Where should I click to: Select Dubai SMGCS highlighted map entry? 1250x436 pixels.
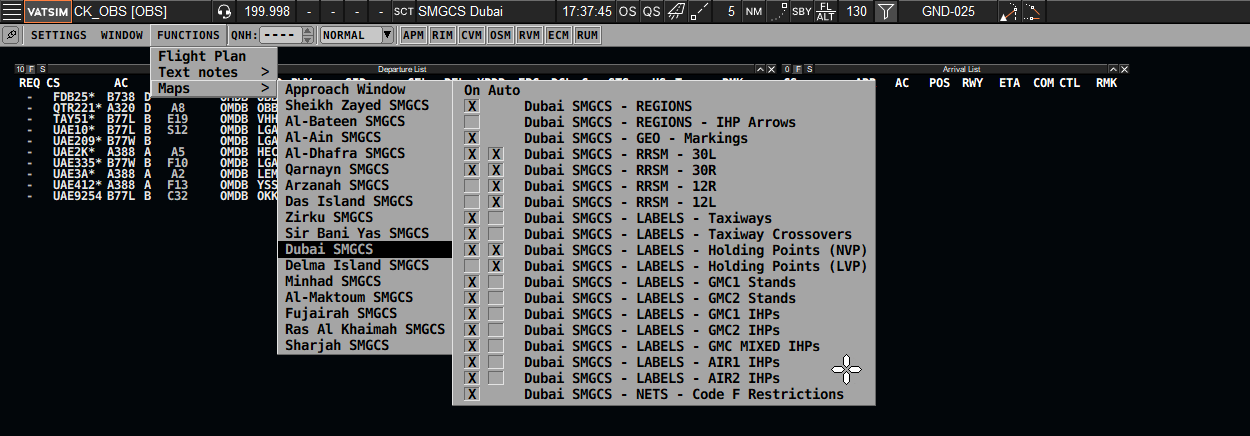365,250
